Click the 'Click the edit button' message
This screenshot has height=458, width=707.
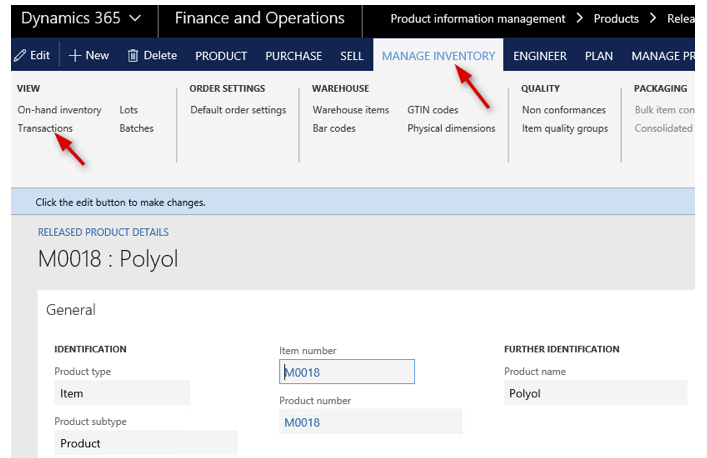pos(120,202)
